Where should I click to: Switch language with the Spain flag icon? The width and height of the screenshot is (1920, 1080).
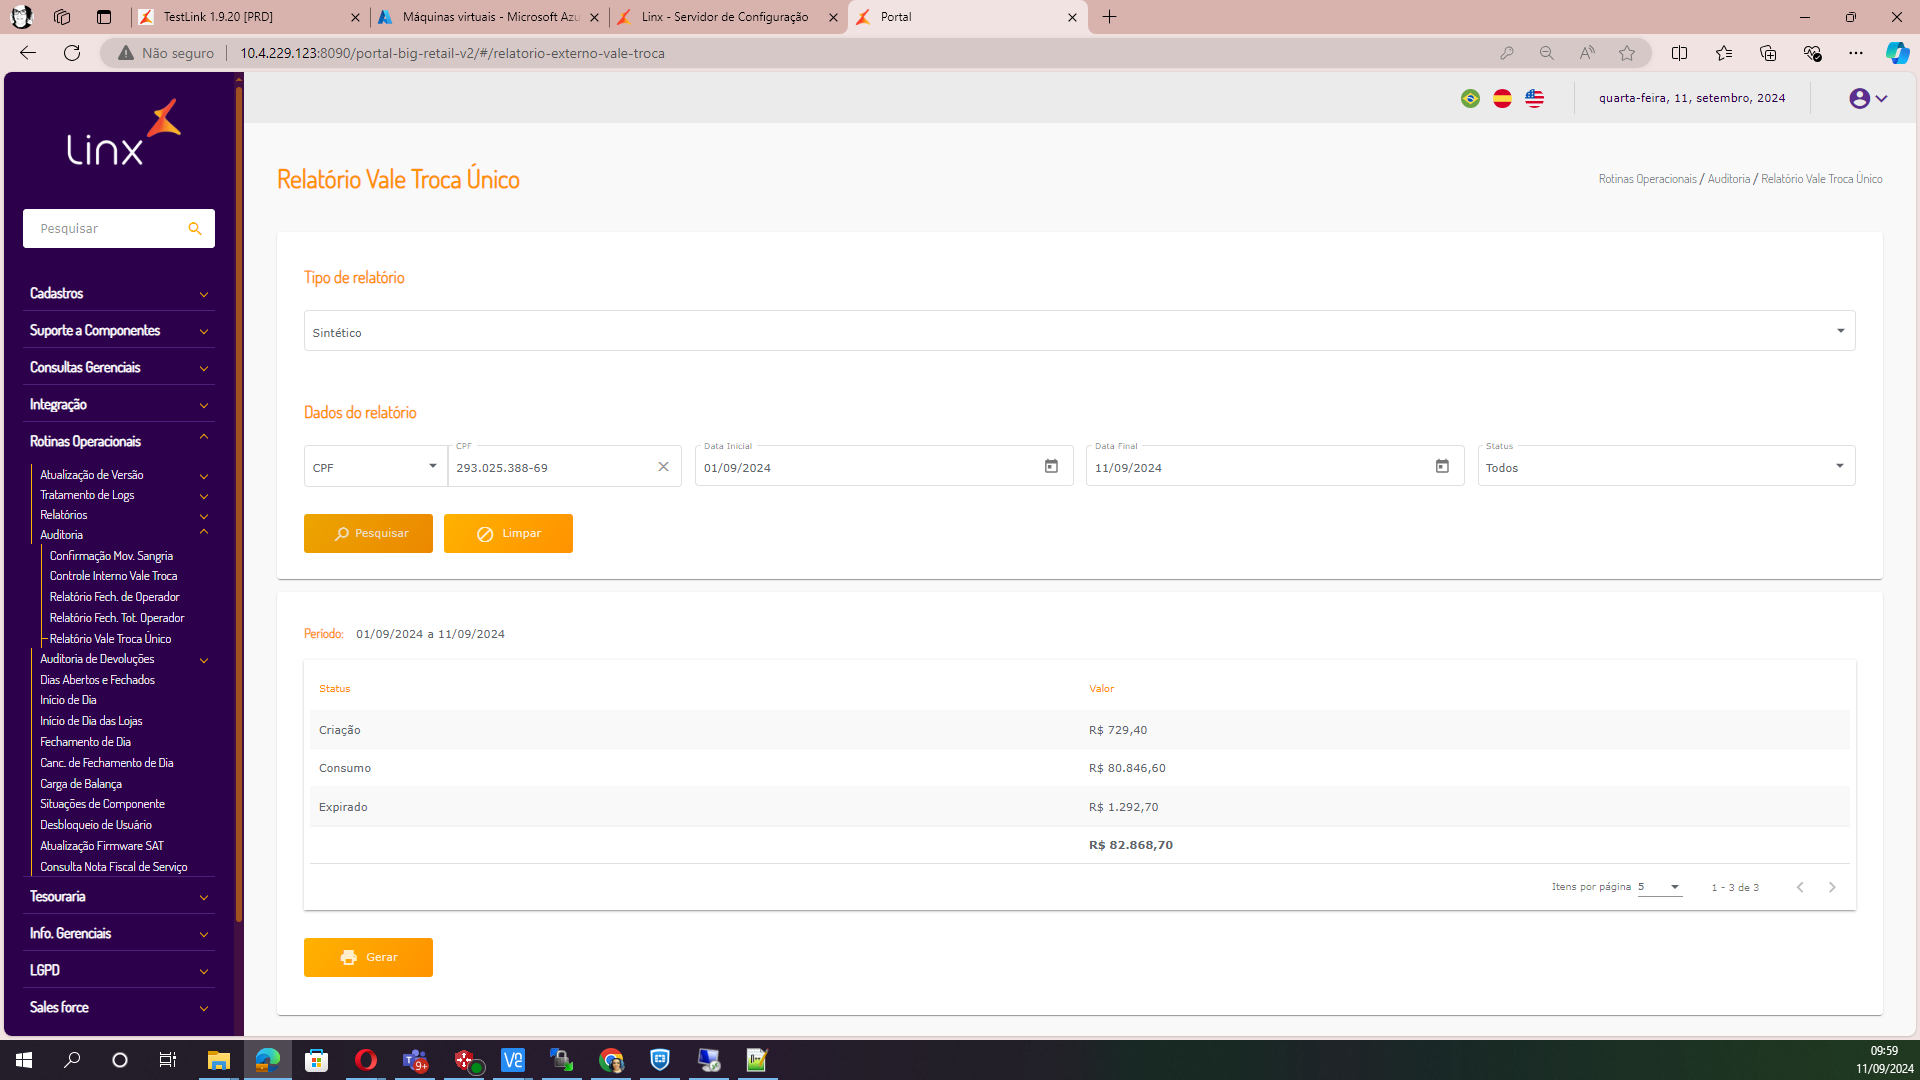1502,98
